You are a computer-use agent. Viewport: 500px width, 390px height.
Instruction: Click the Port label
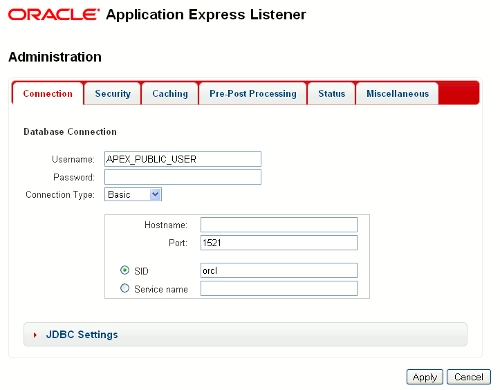[x=178, y=243]
